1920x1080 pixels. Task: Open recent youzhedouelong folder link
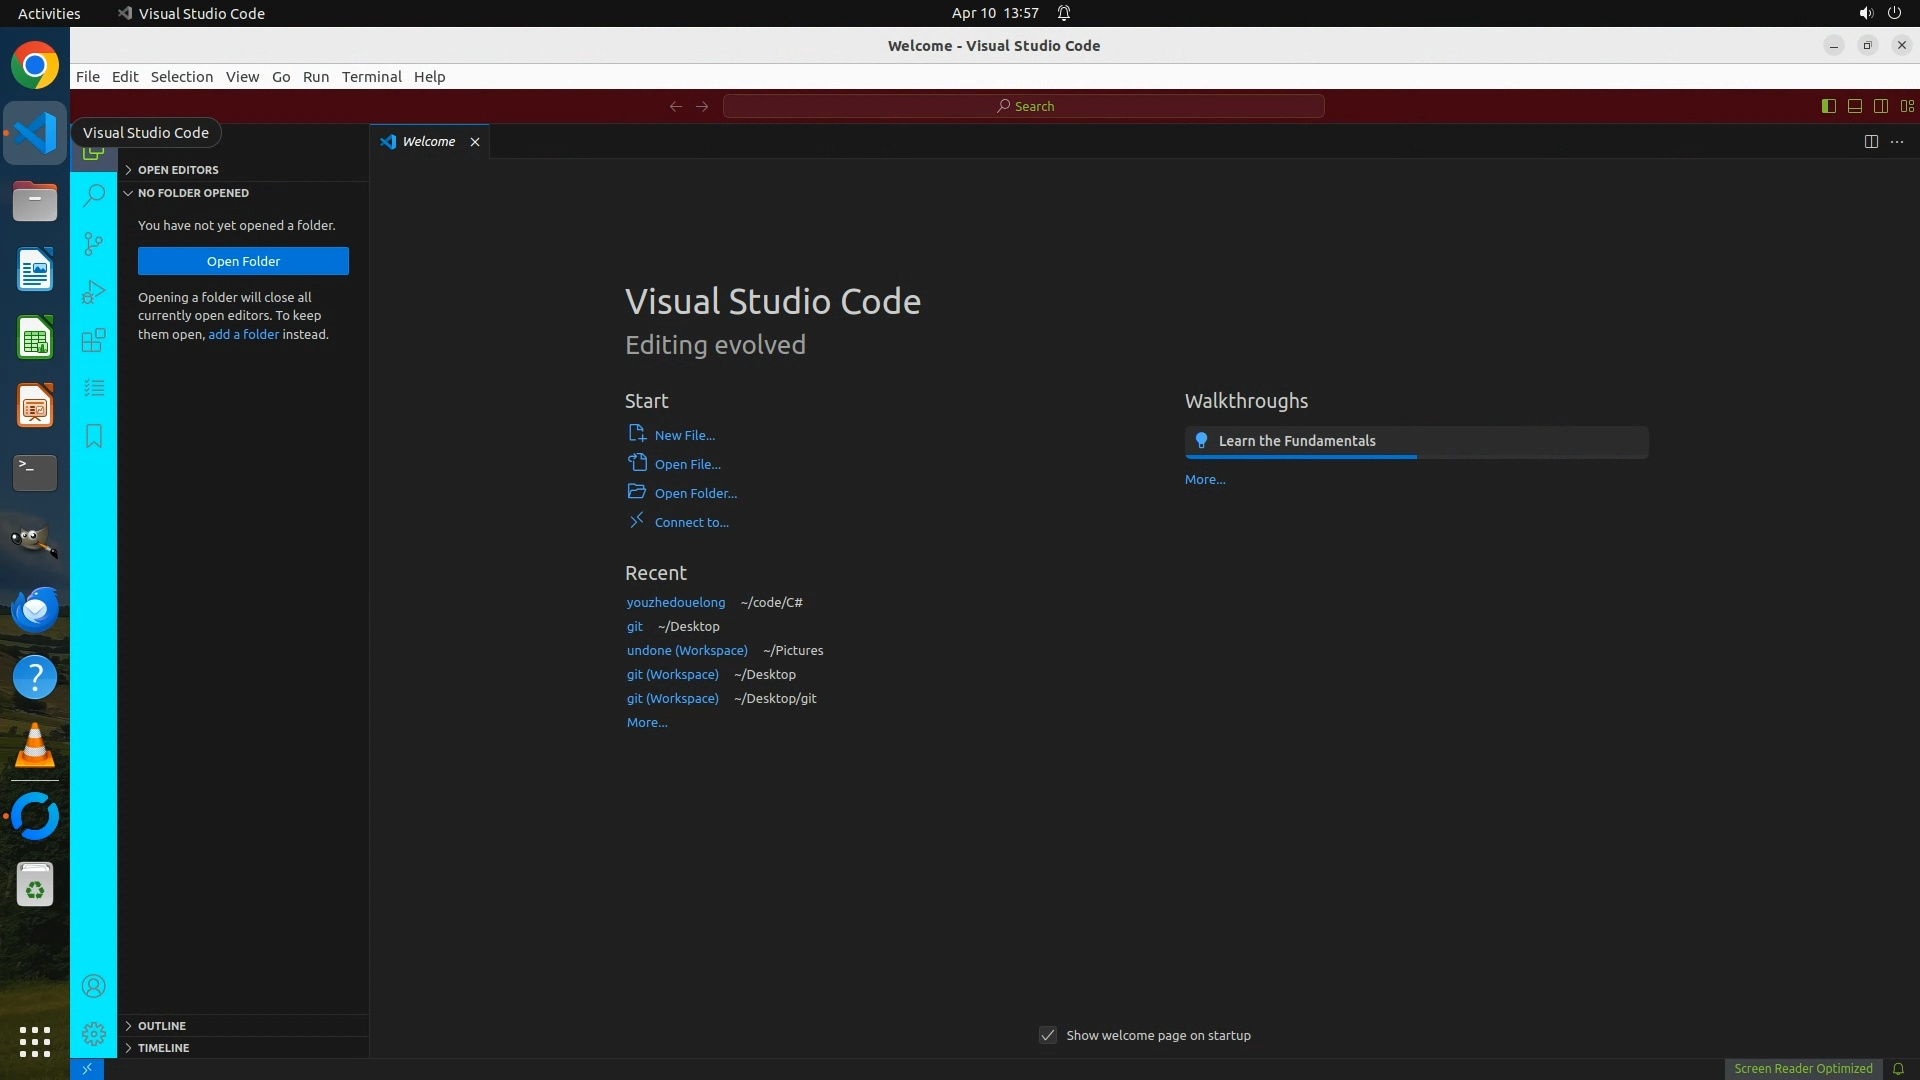(676, 602)
